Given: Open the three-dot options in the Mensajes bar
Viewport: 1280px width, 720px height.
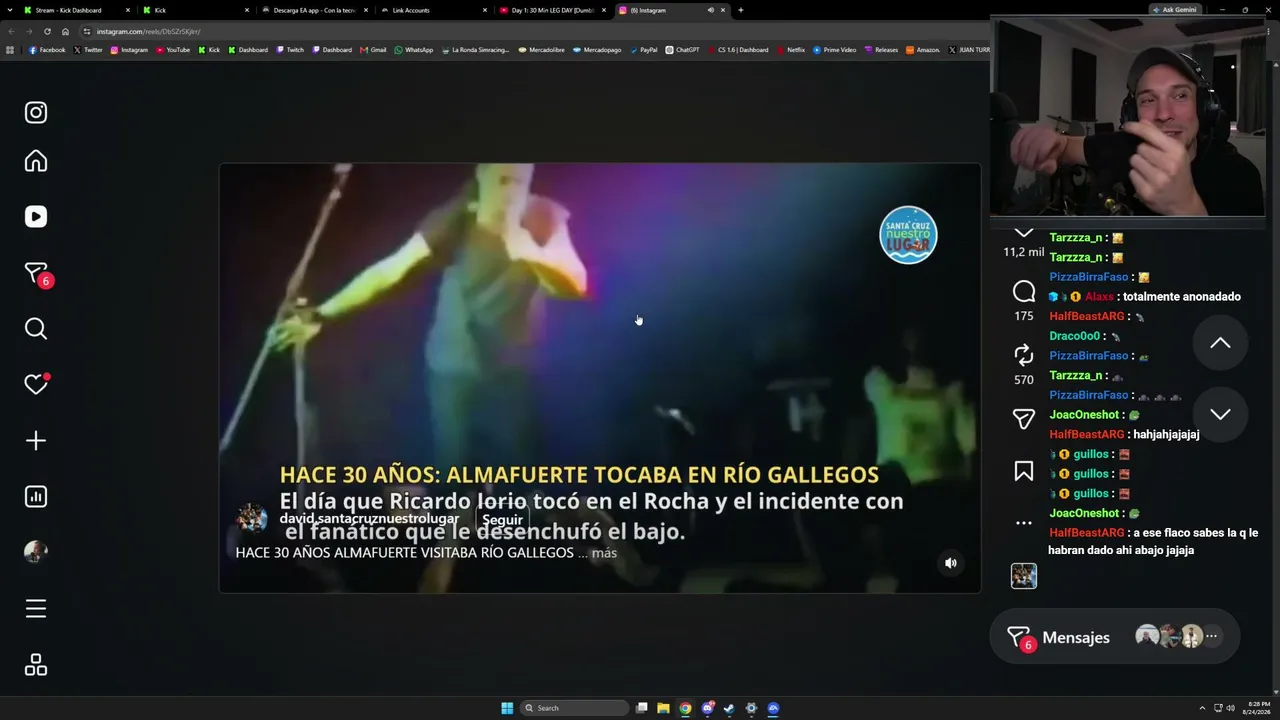Looking at the screenshot, I should click(1211, 636).
